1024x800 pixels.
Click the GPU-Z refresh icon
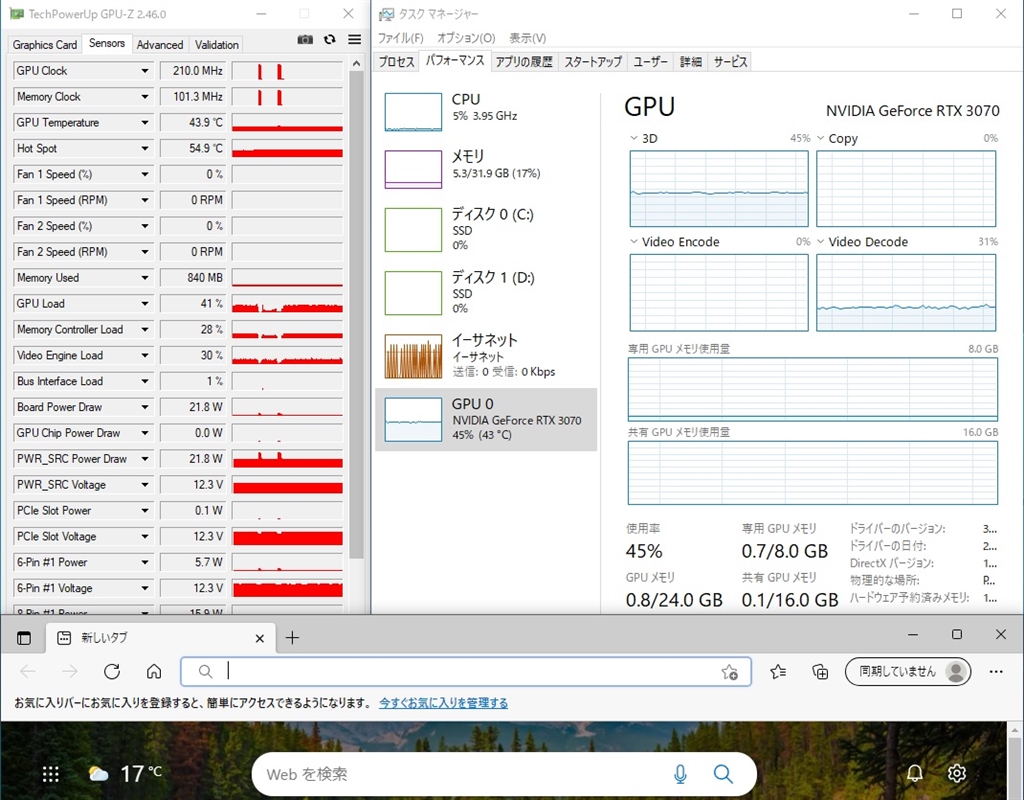[330, 40]
